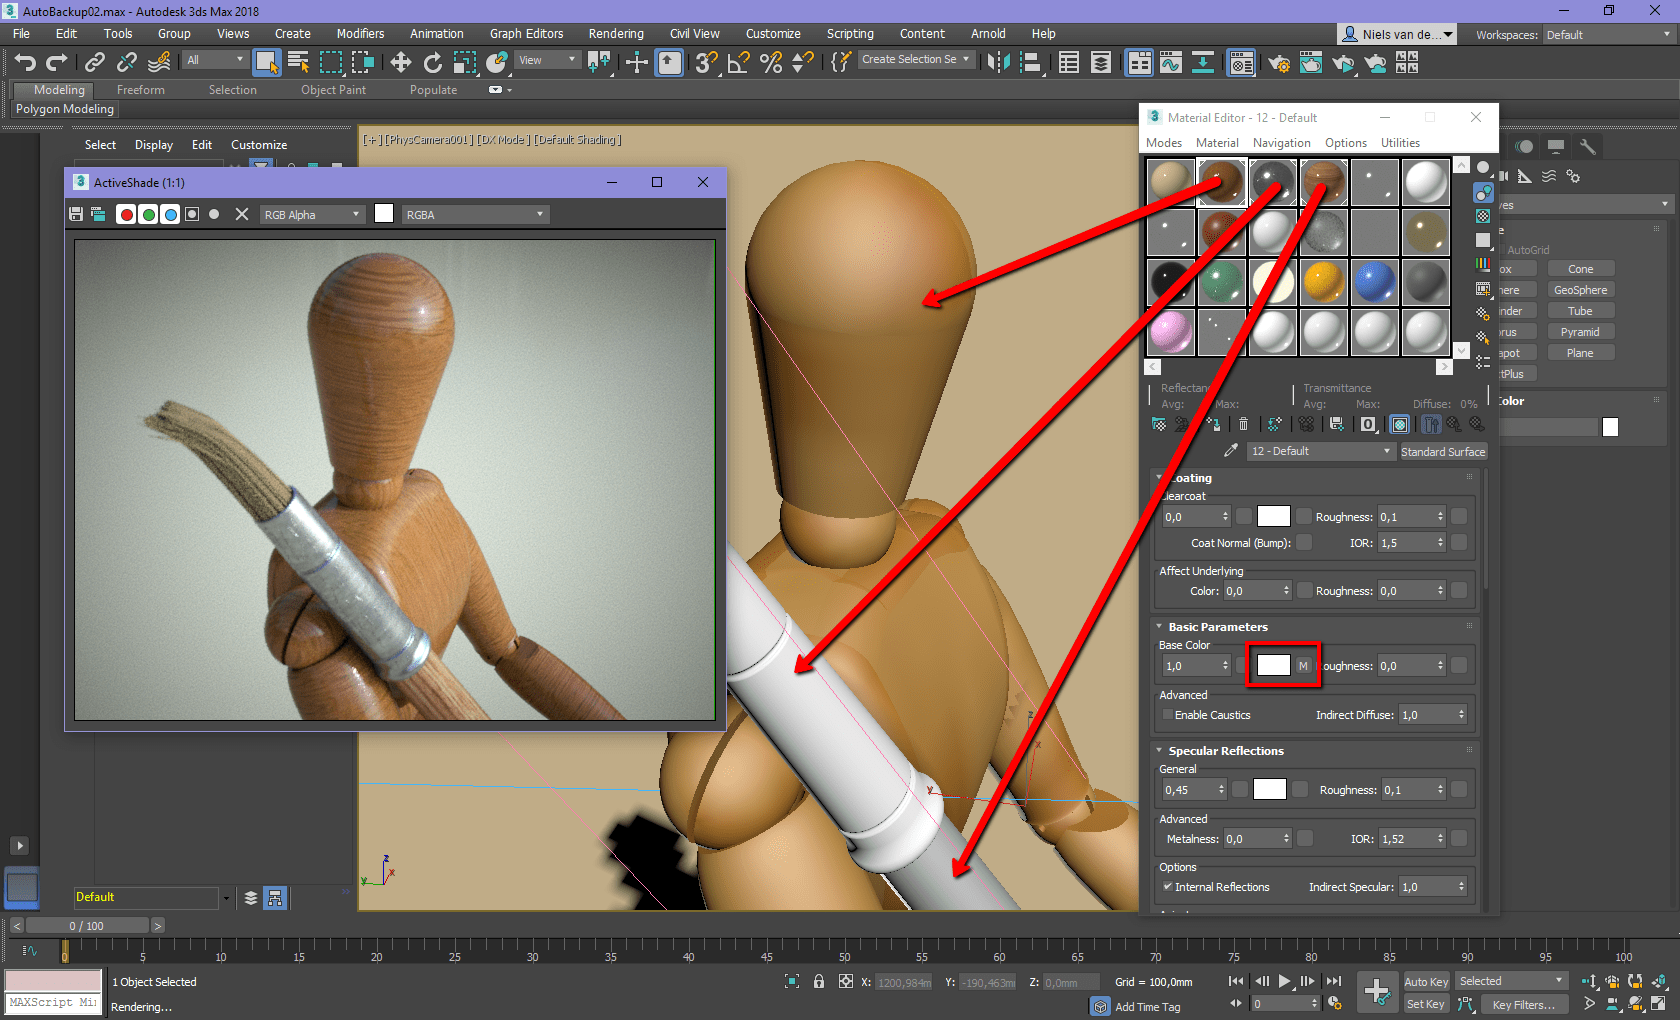Select the Rotate tool in main toolbar
1680x1020 pixels.
[x=432, y=63]
